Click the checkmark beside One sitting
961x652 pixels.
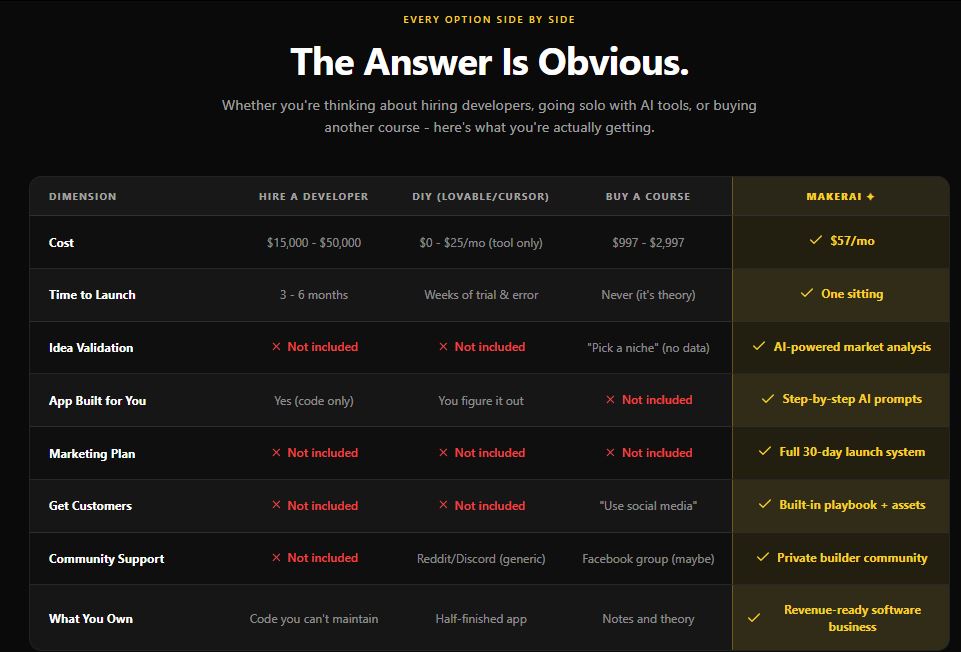(x=807, y=294)
